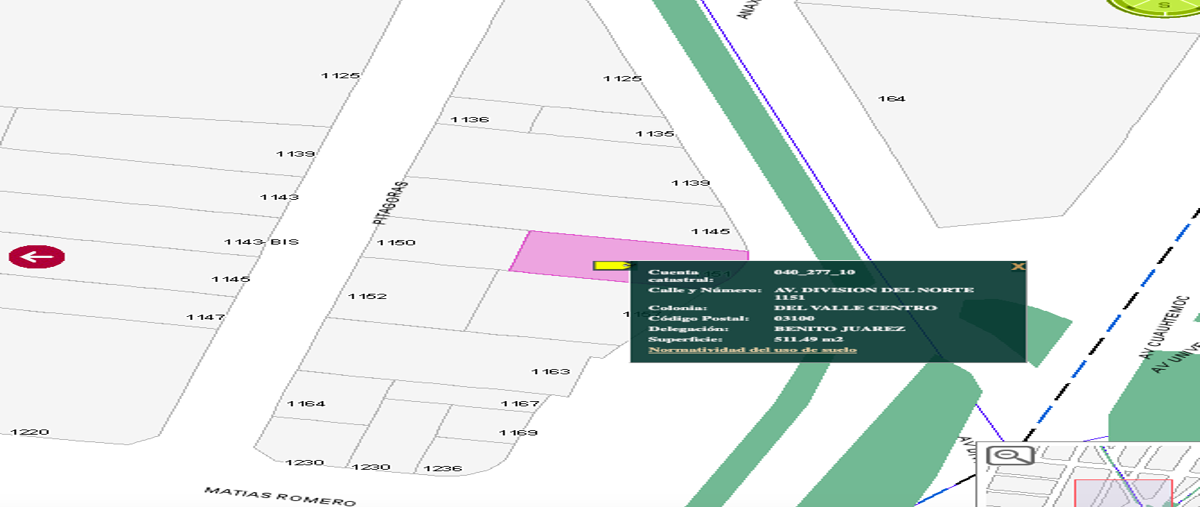Click the red back arrow button

[37, 257]
